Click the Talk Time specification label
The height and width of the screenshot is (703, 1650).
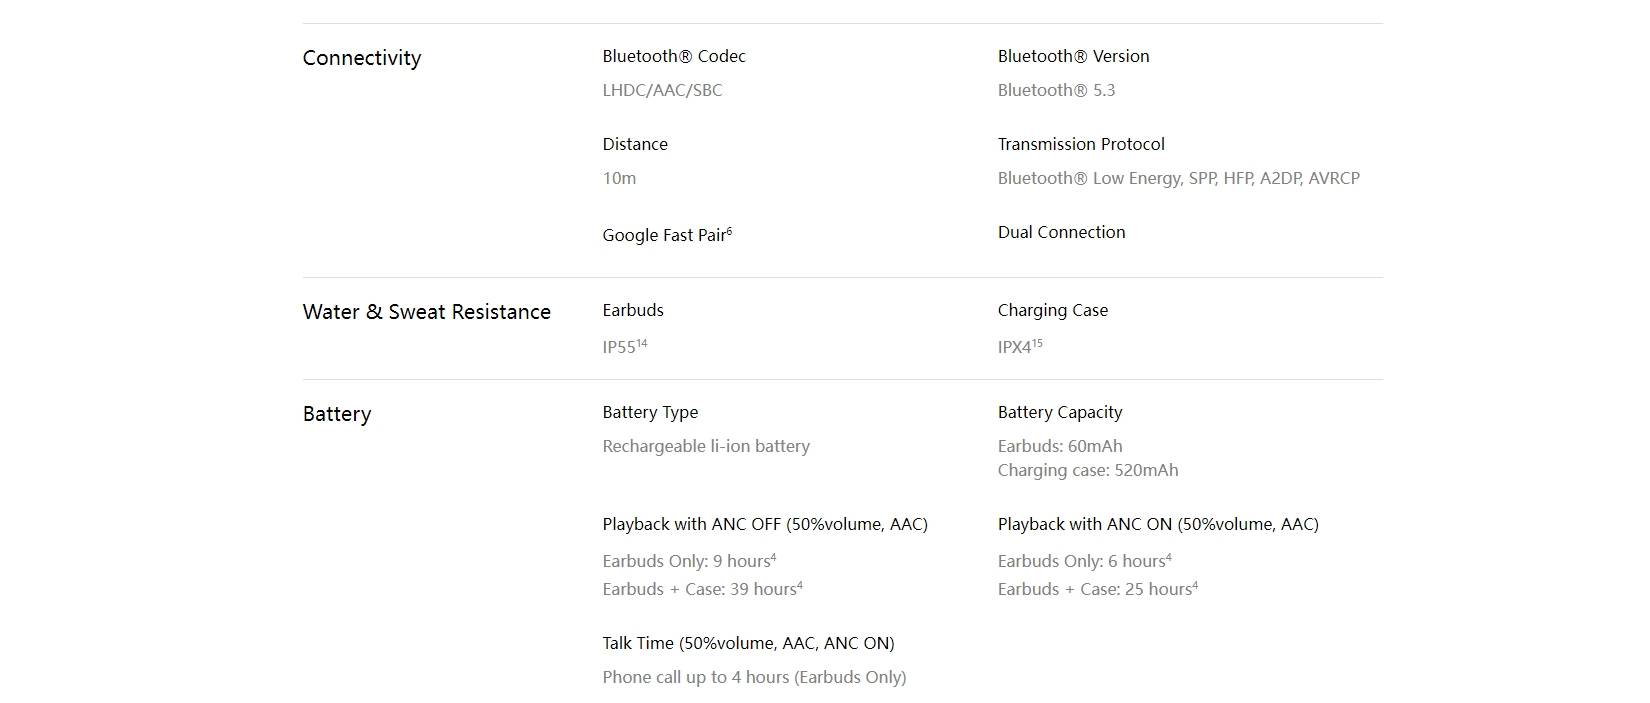pyautogui.click(x=748, y=643)
